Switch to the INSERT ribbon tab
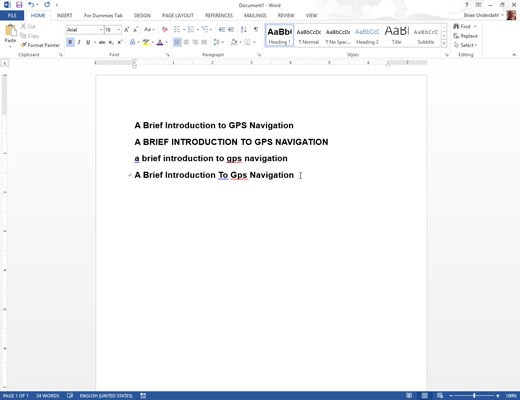Viewport: 520px width, 400px height. pos(64,15)
